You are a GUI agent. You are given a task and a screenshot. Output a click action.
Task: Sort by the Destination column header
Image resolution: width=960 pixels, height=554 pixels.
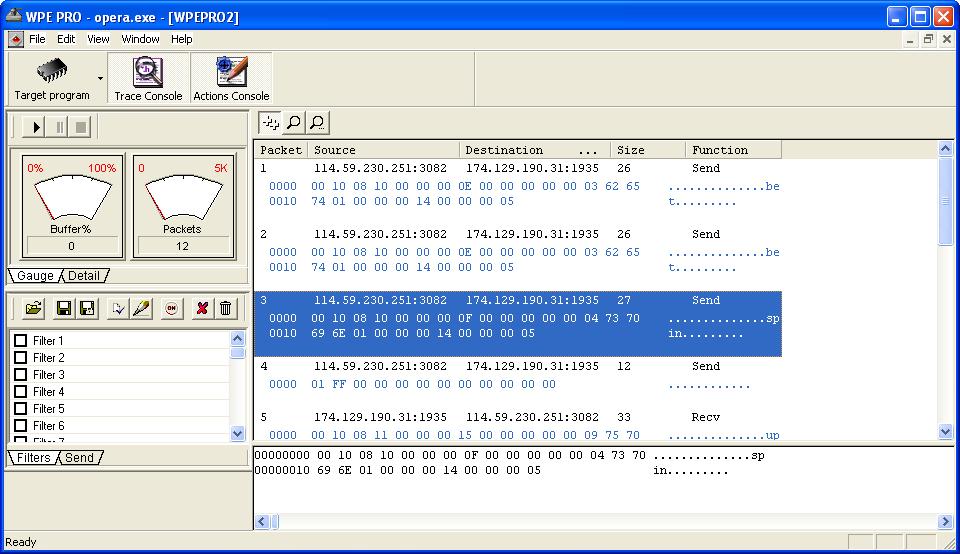[534, 150]
